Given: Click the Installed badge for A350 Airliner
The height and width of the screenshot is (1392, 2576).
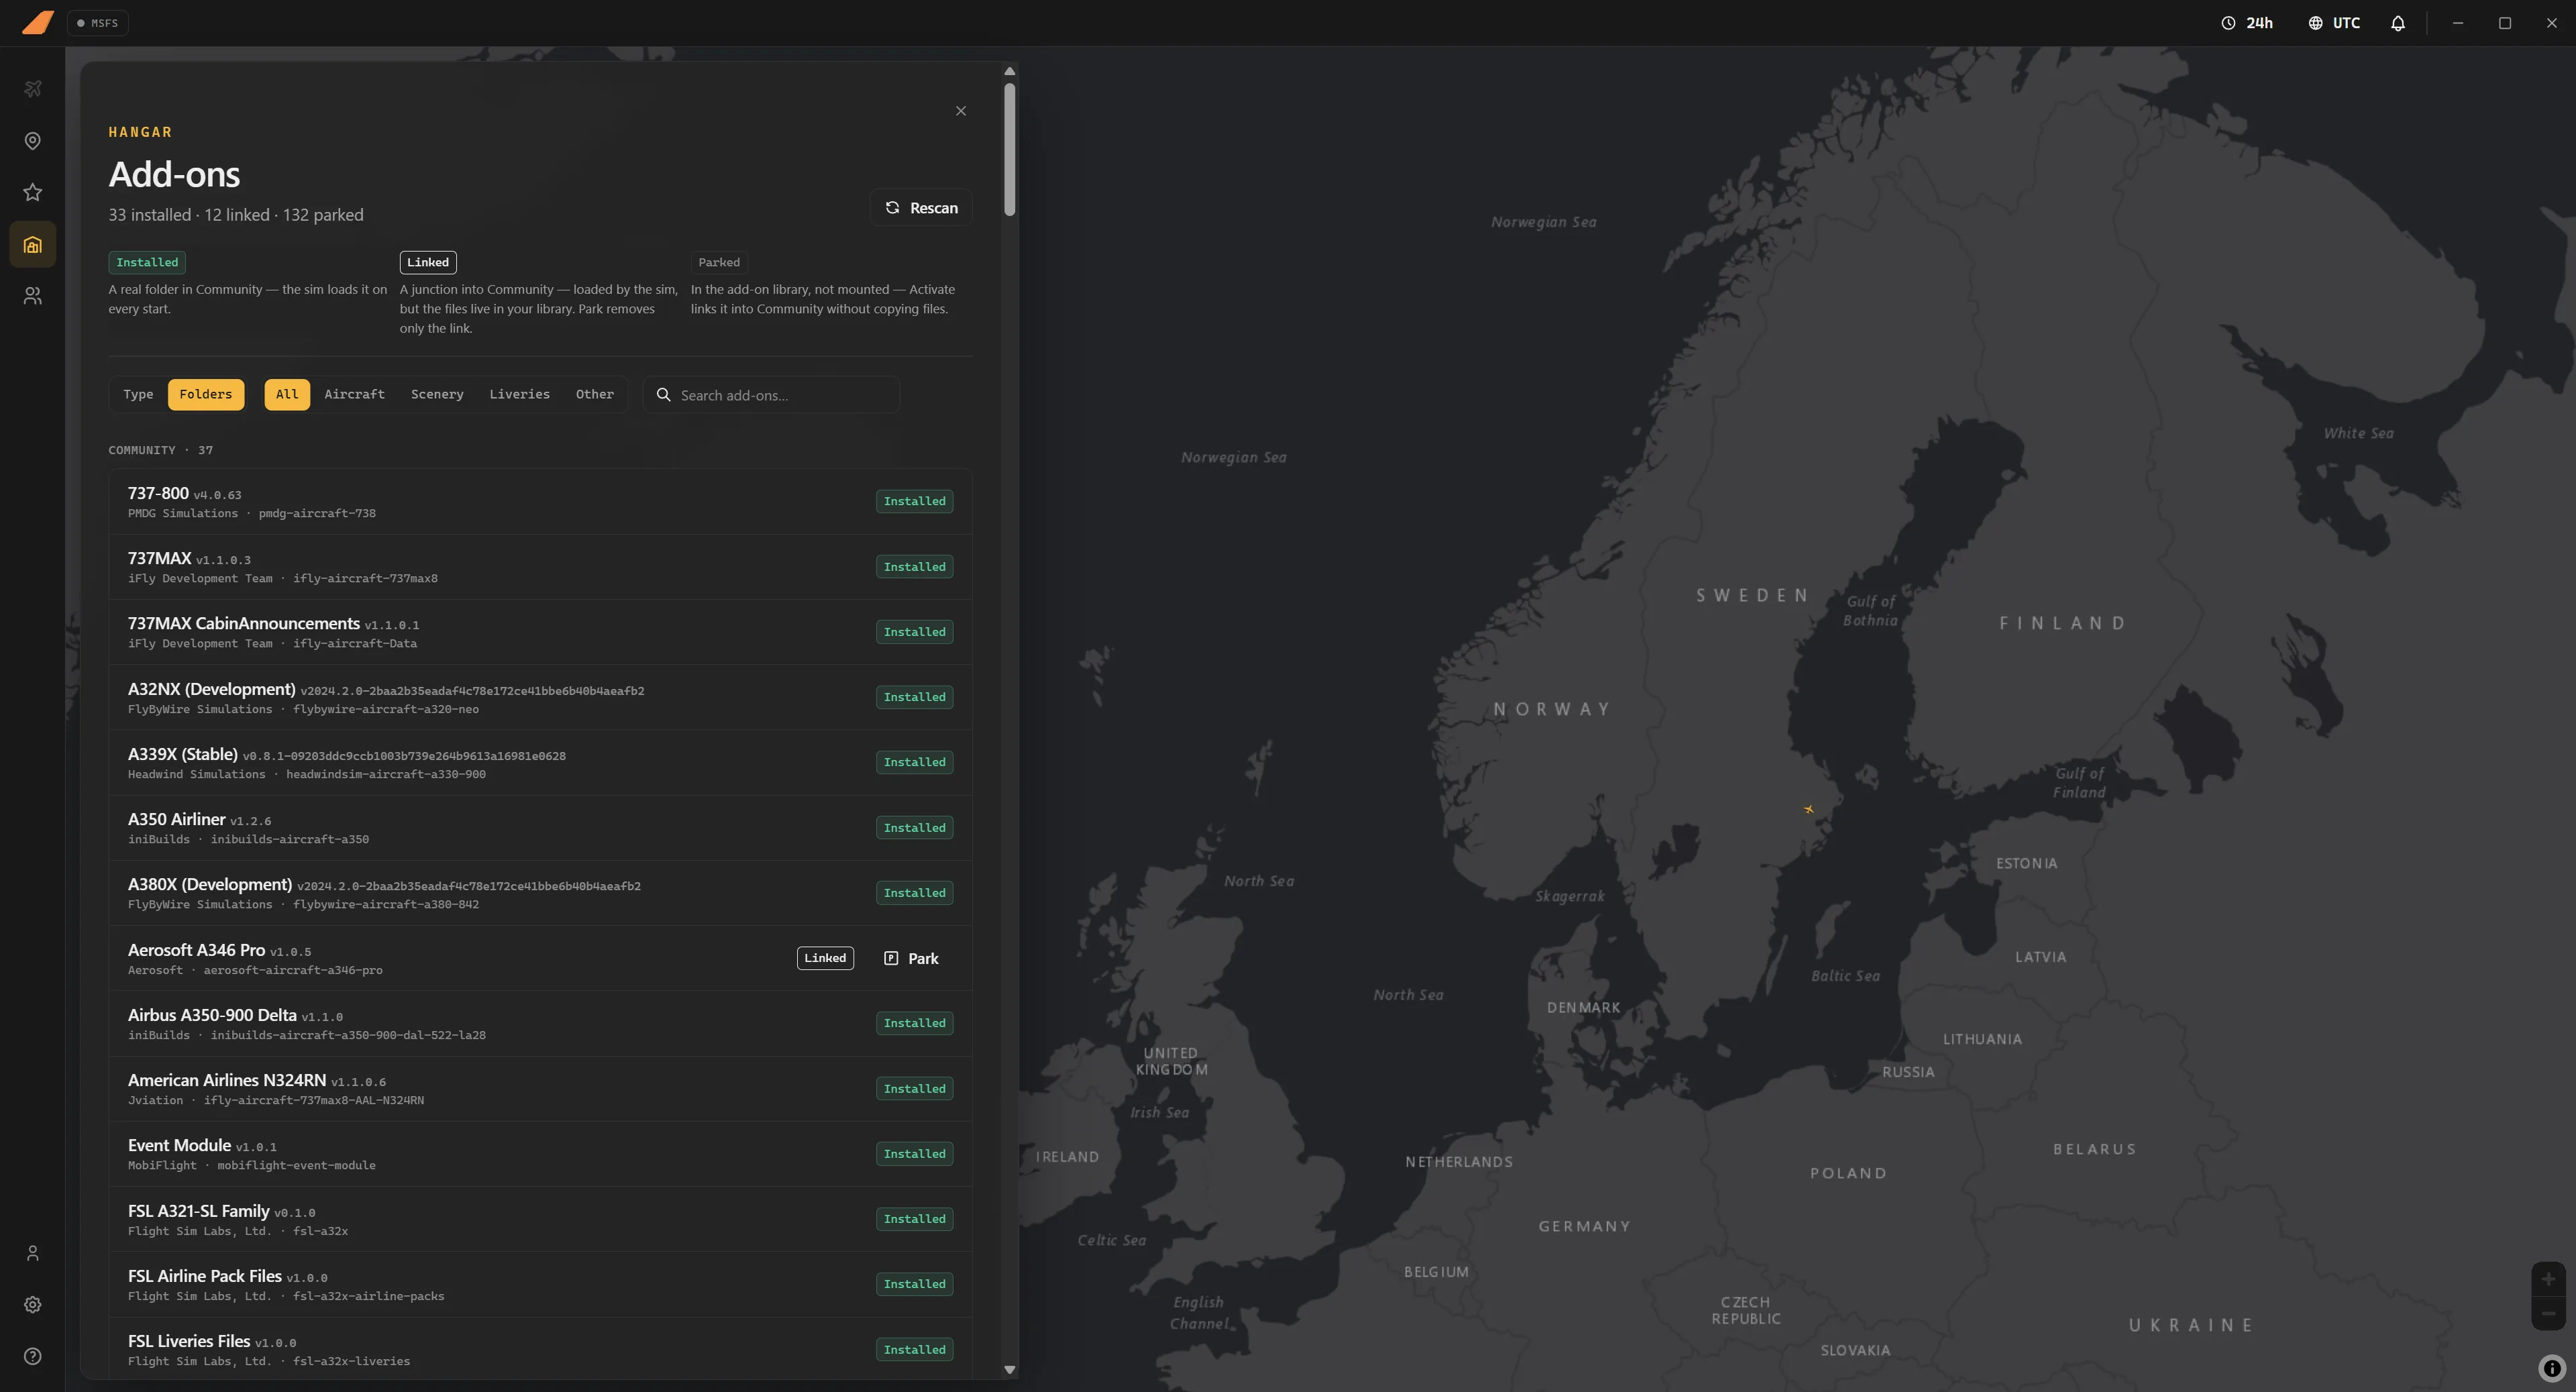Looking at the screenshot, I should (914, 828).
